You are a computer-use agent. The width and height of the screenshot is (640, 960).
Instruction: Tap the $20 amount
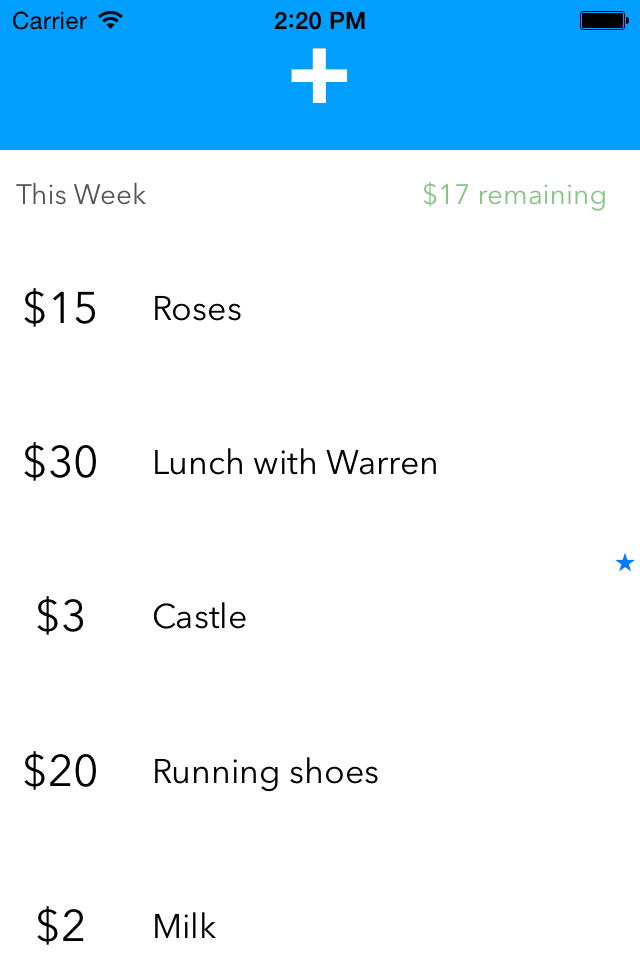click(60, 772)
